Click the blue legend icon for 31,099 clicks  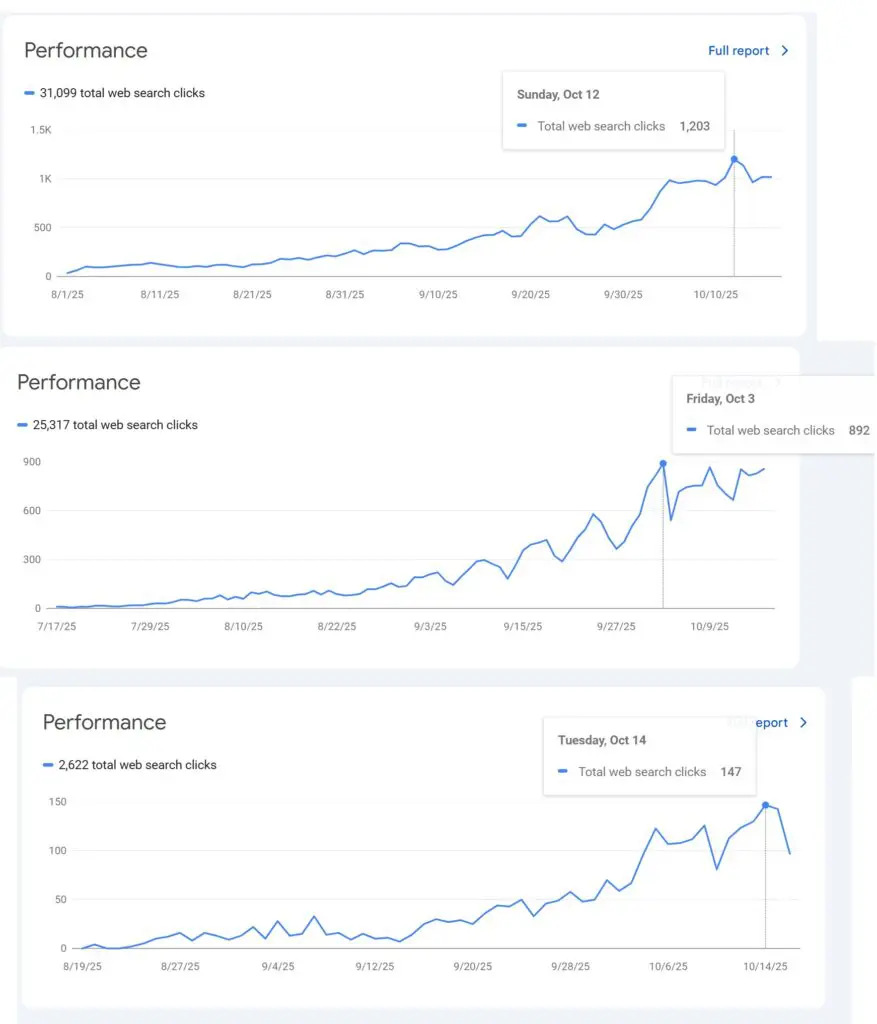[x=28, y=92]
